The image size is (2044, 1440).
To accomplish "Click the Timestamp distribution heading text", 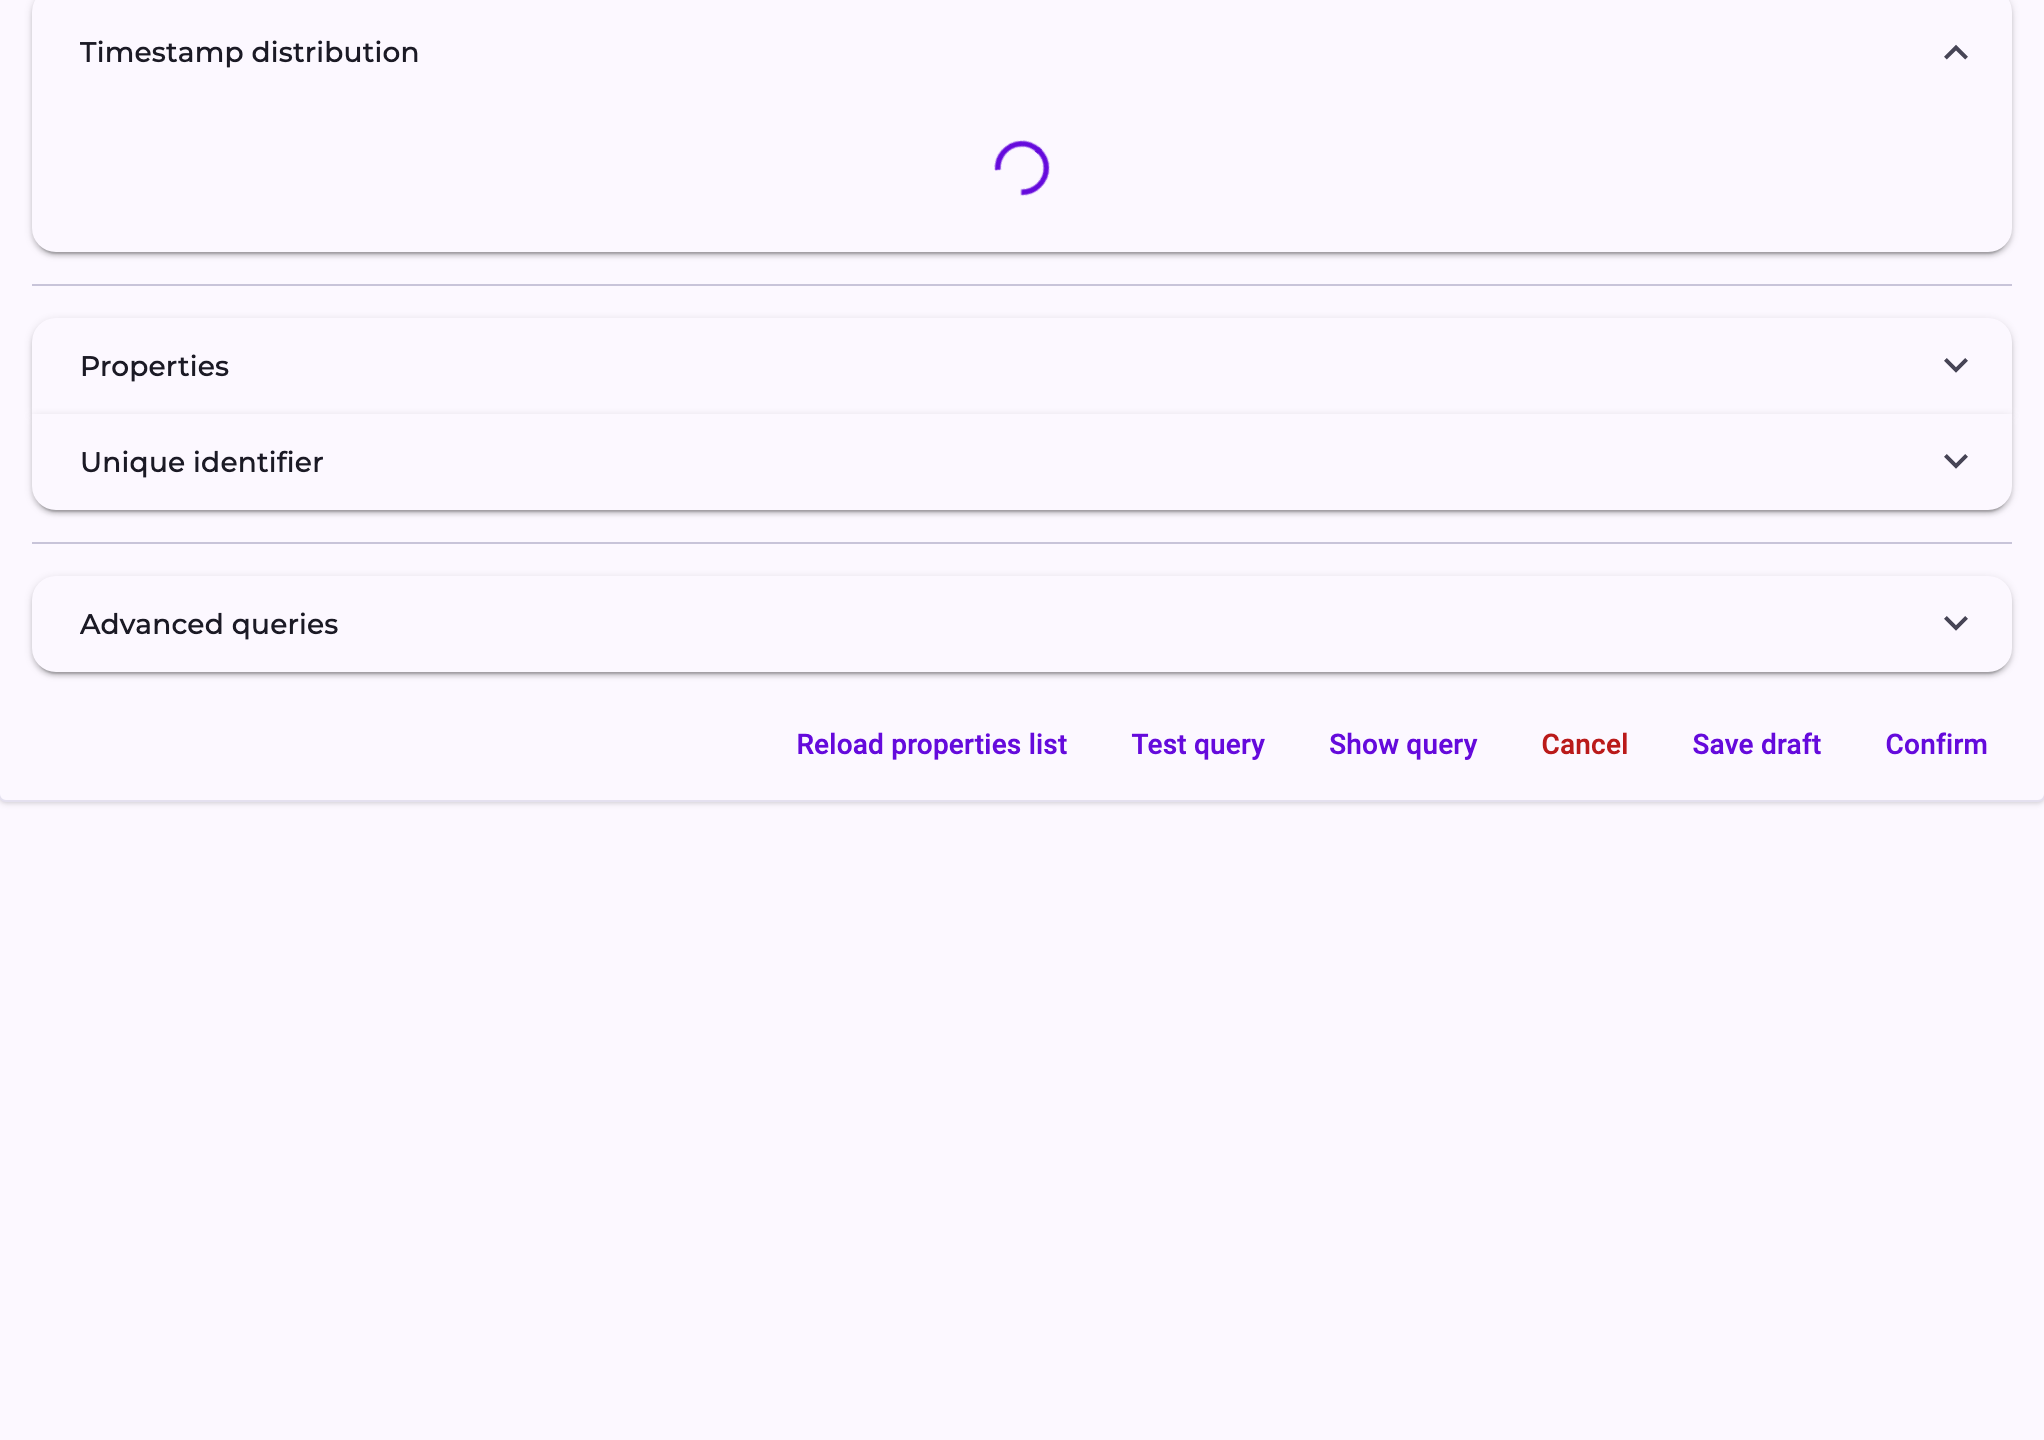I will [x=249, y=52].
